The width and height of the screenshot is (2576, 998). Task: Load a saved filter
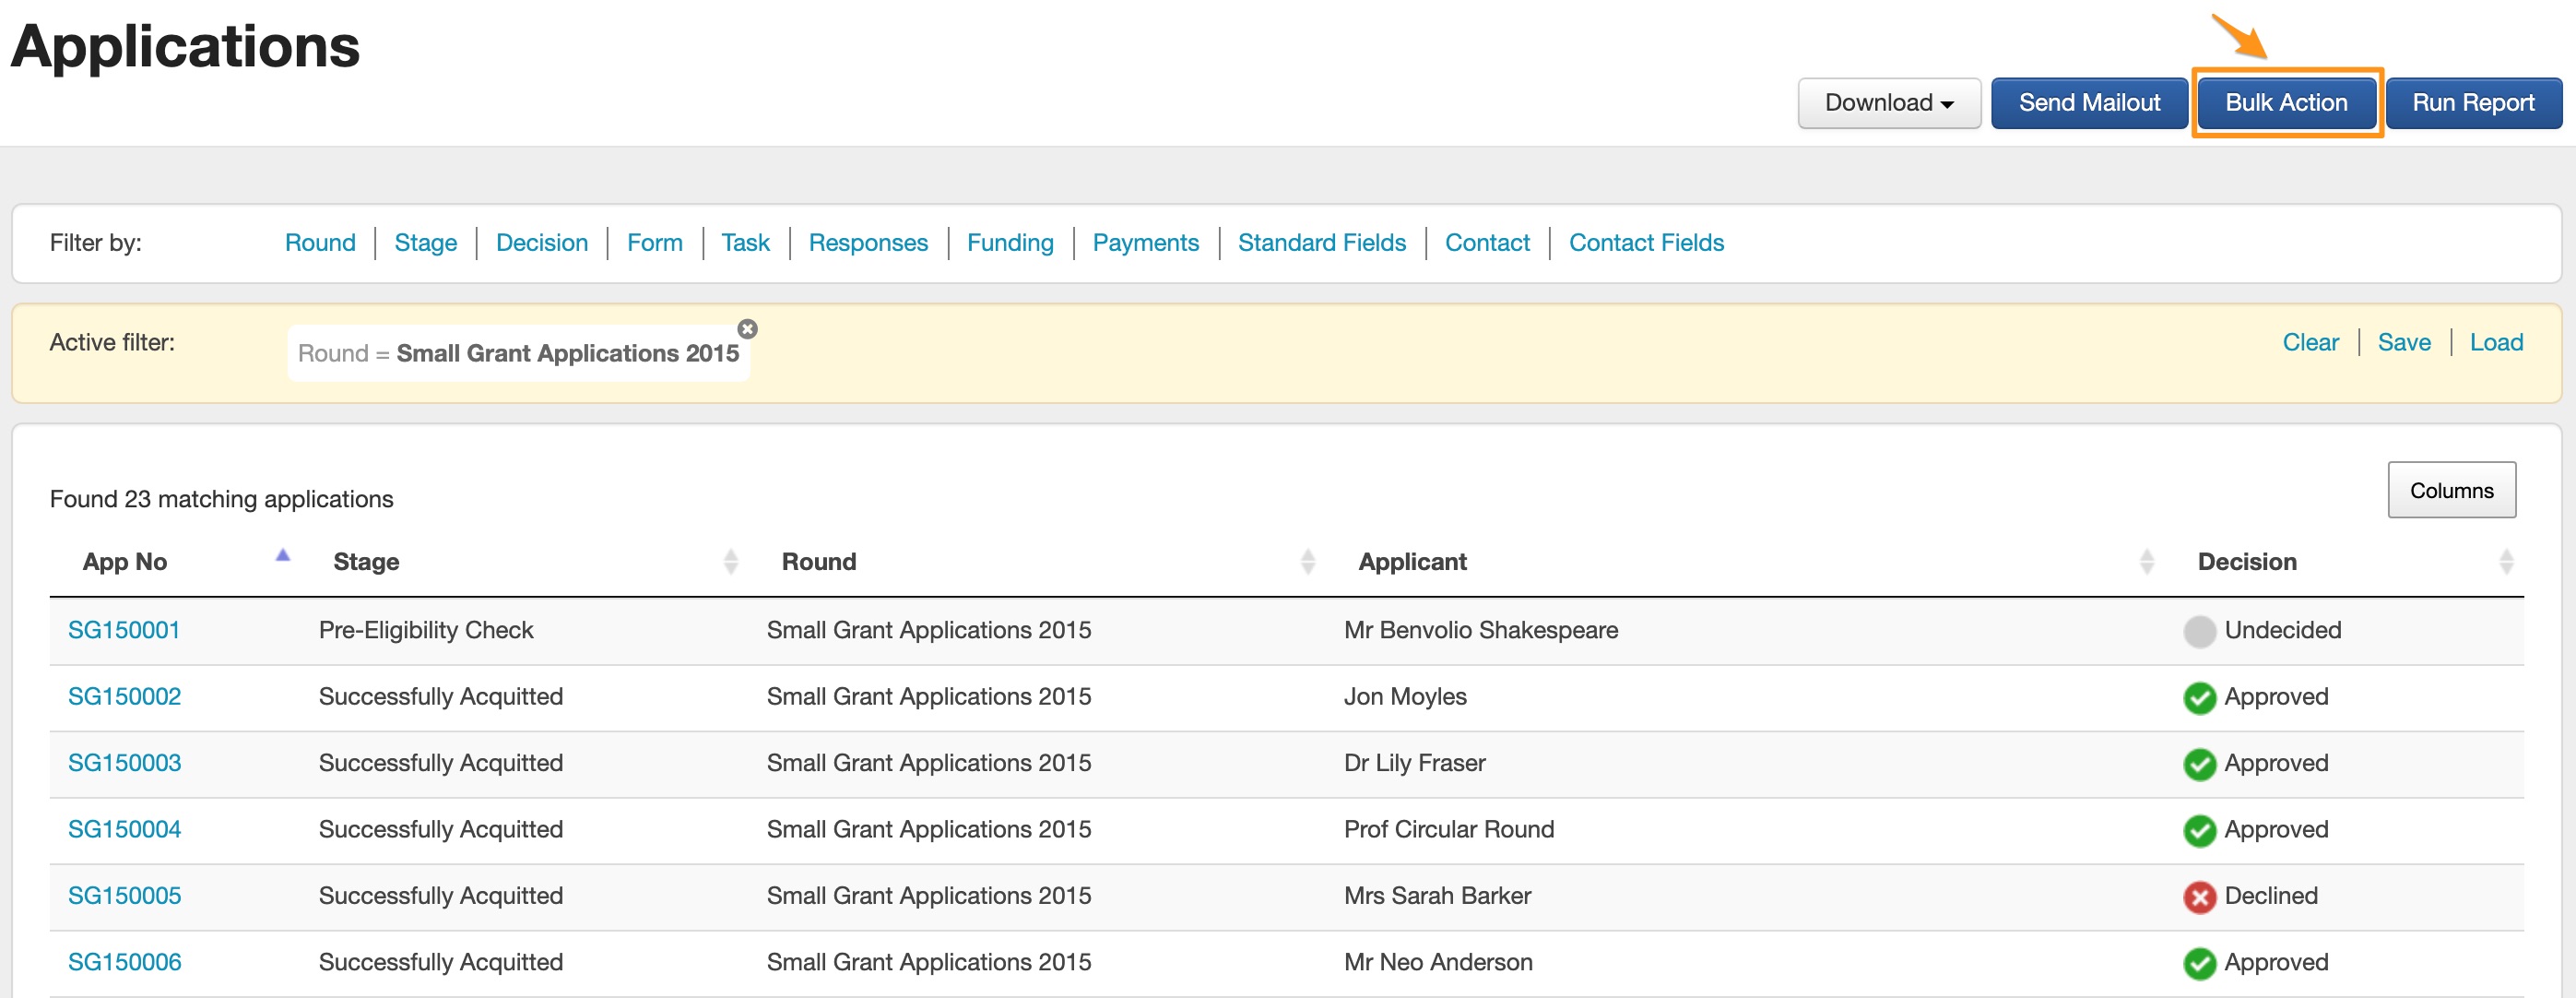[x=2495, y=343]
